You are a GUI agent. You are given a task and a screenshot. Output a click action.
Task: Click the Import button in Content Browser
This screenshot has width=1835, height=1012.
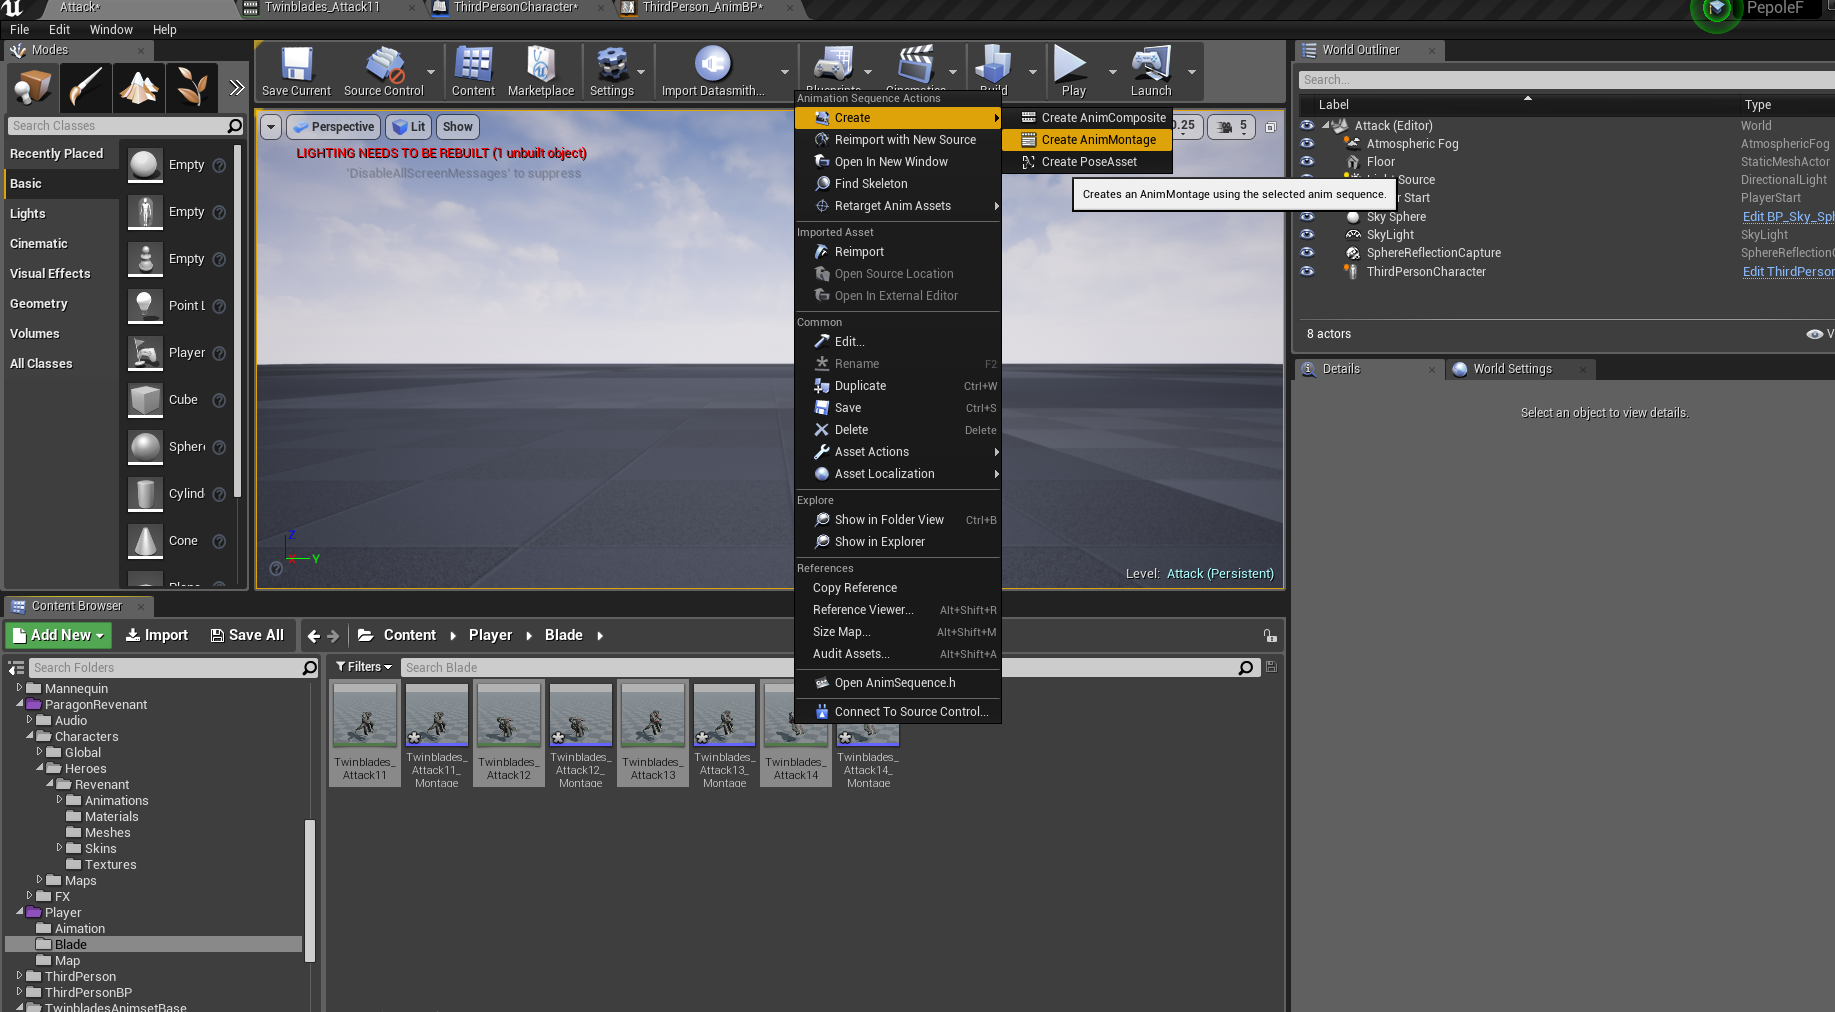tap(157, 635)
